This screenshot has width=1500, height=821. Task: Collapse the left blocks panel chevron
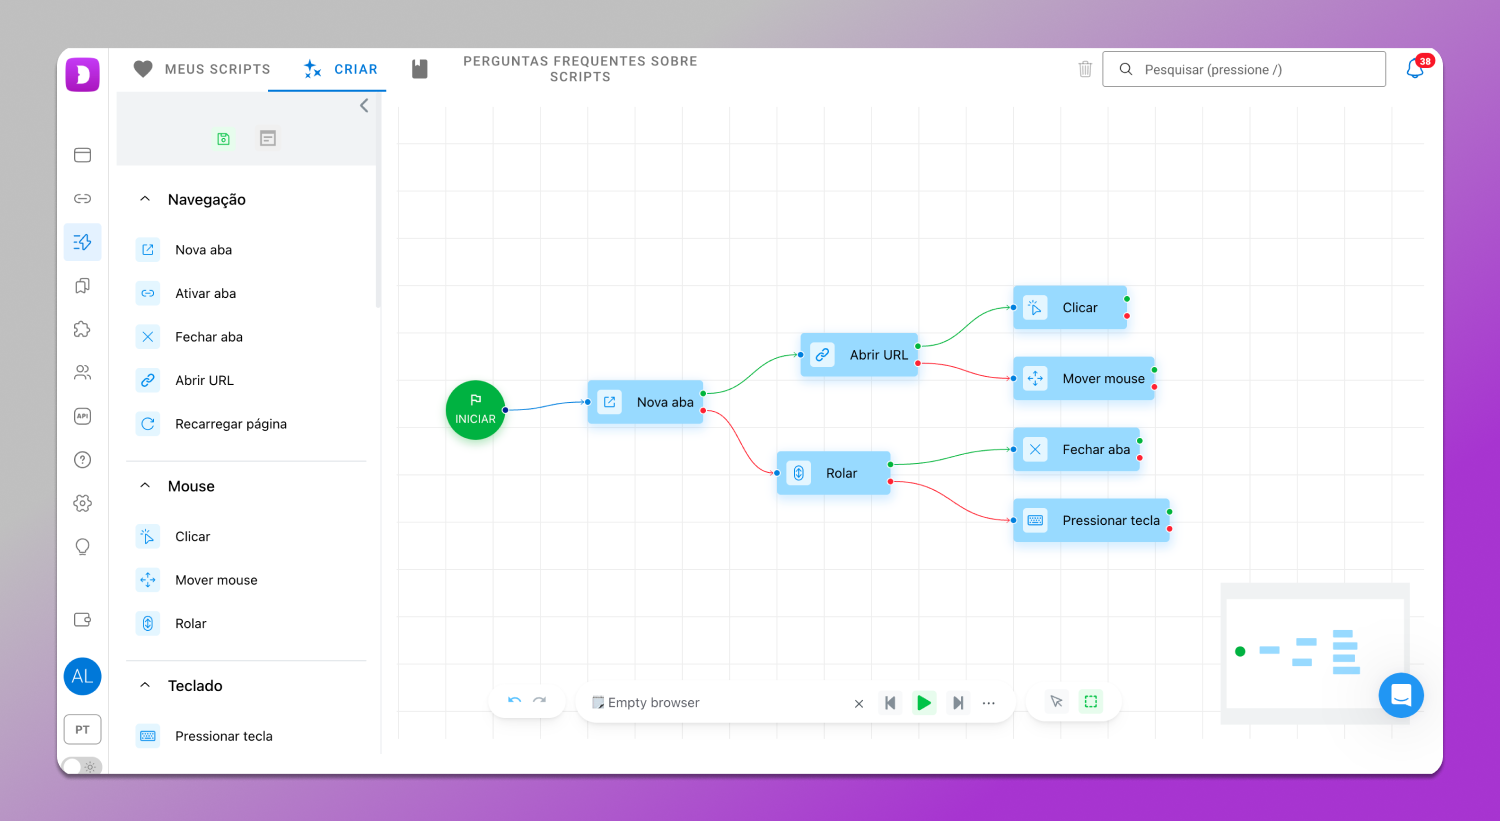[364, 106]
